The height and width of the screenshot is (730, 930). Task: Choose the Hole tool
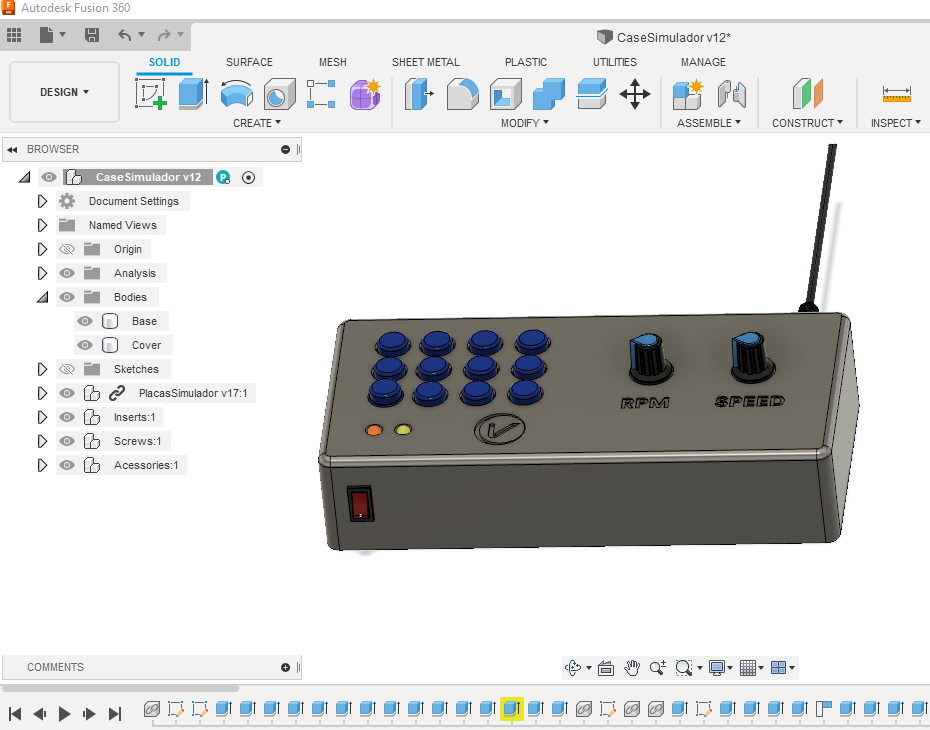(279, 94)
